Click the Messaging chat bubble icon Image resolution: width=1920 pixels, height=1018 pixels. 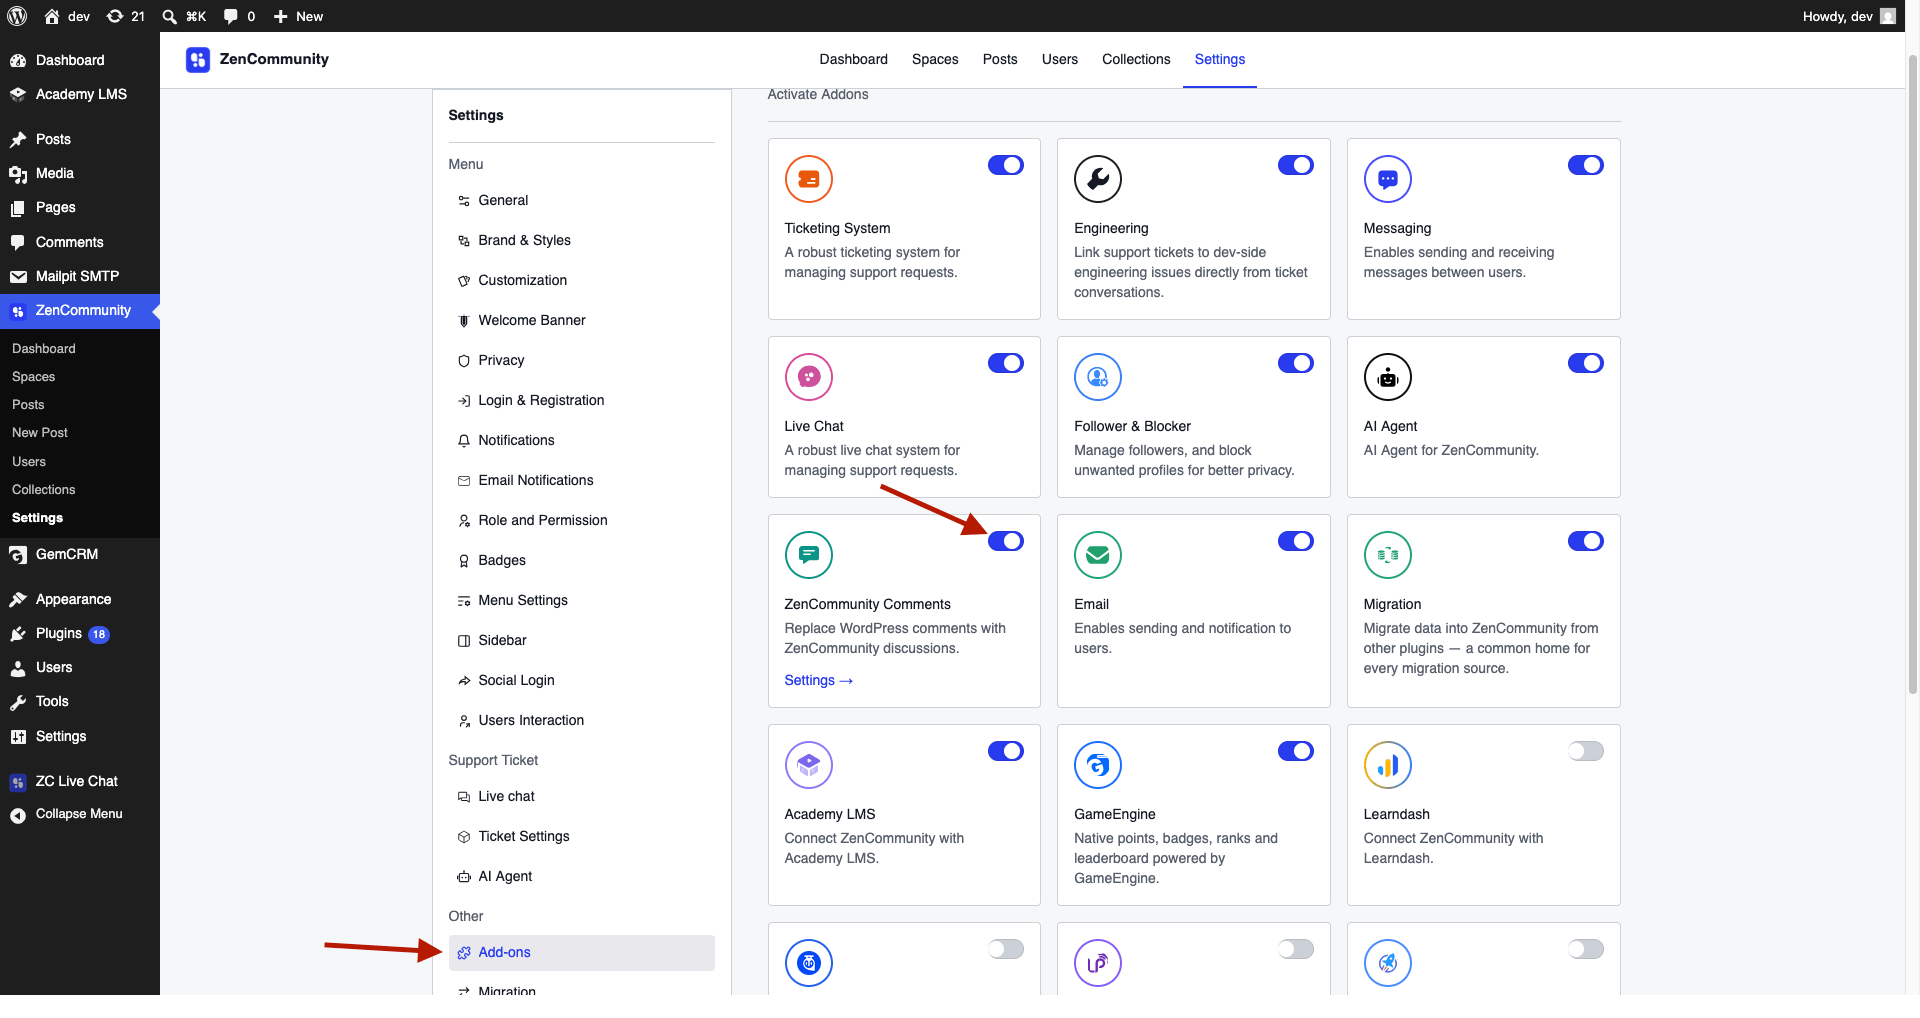pos(1388,179)
